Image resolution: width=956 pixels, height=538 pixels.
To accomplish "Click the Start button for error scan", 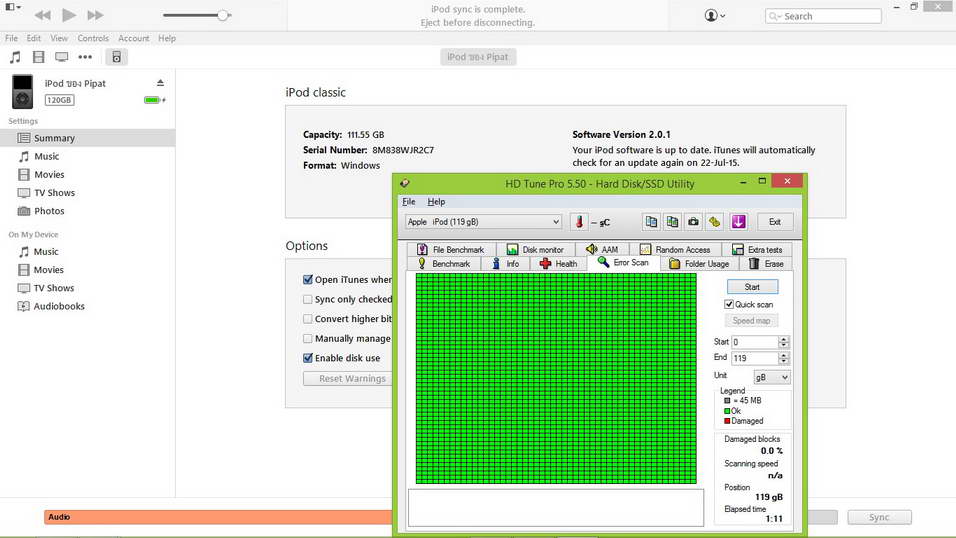I will 752,287.
